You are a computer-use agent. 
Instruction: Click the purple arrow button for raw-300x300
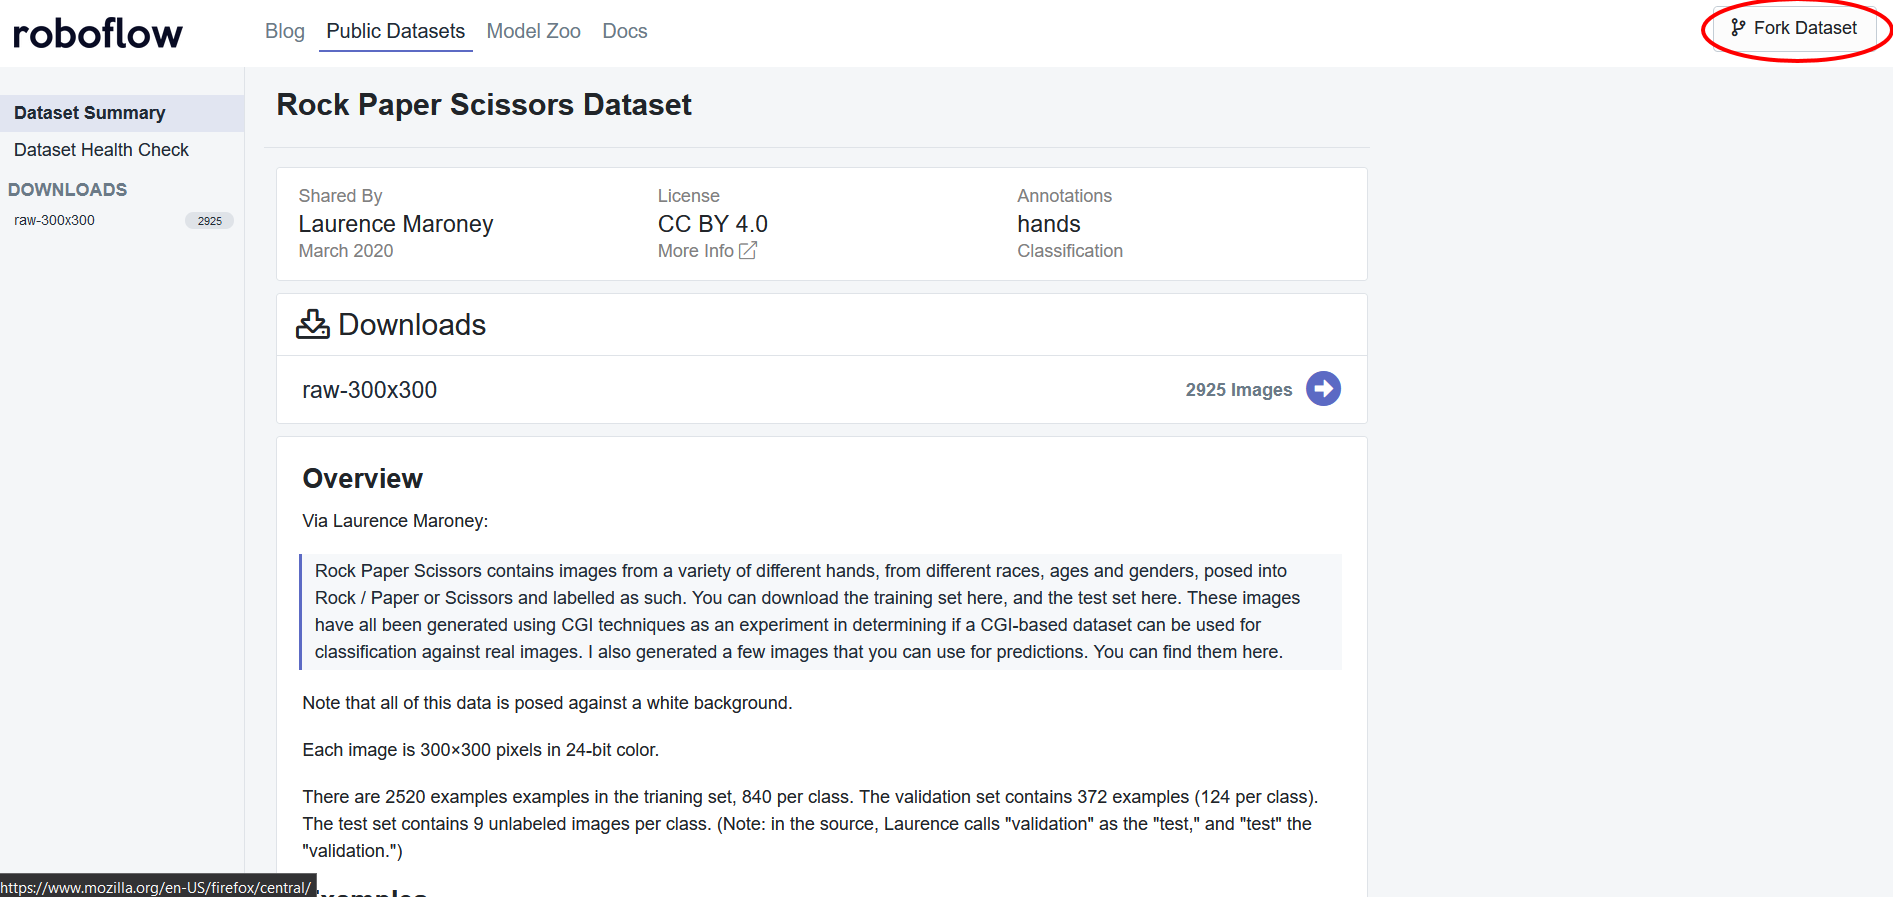[x=1323, y=389]
